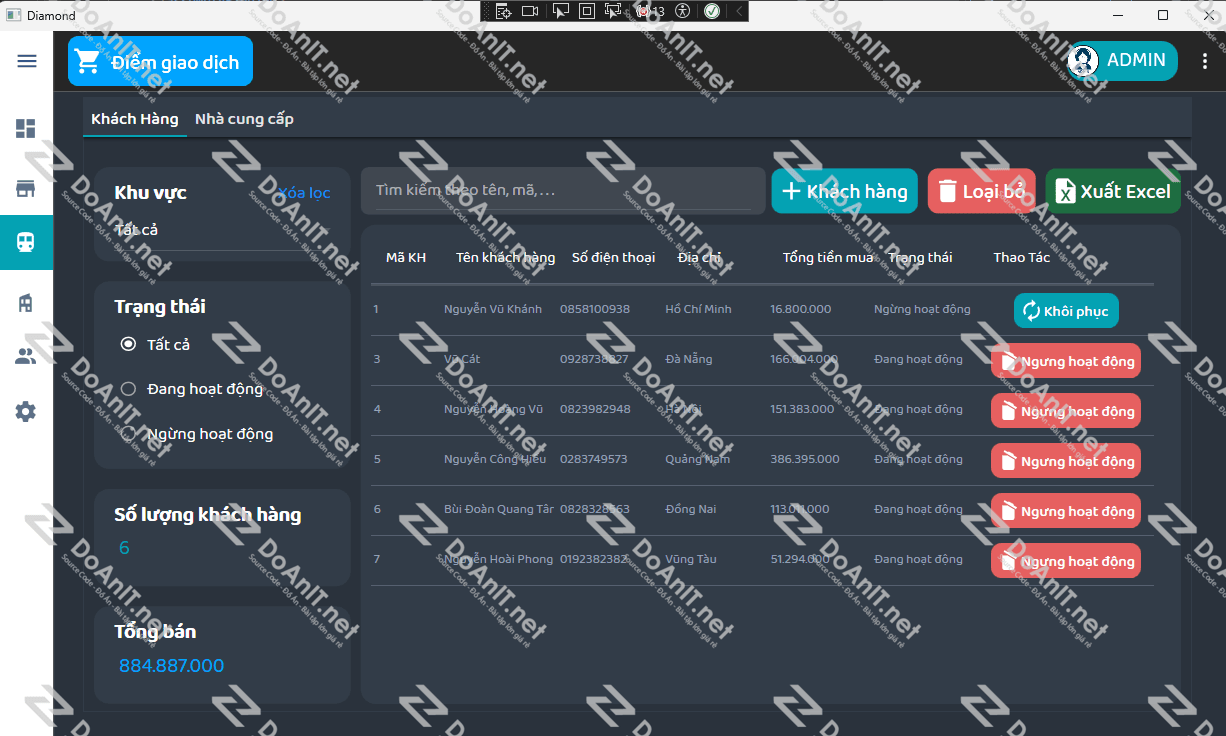
Task: Select the store icon in sidebar
Action: pos(26,189)
